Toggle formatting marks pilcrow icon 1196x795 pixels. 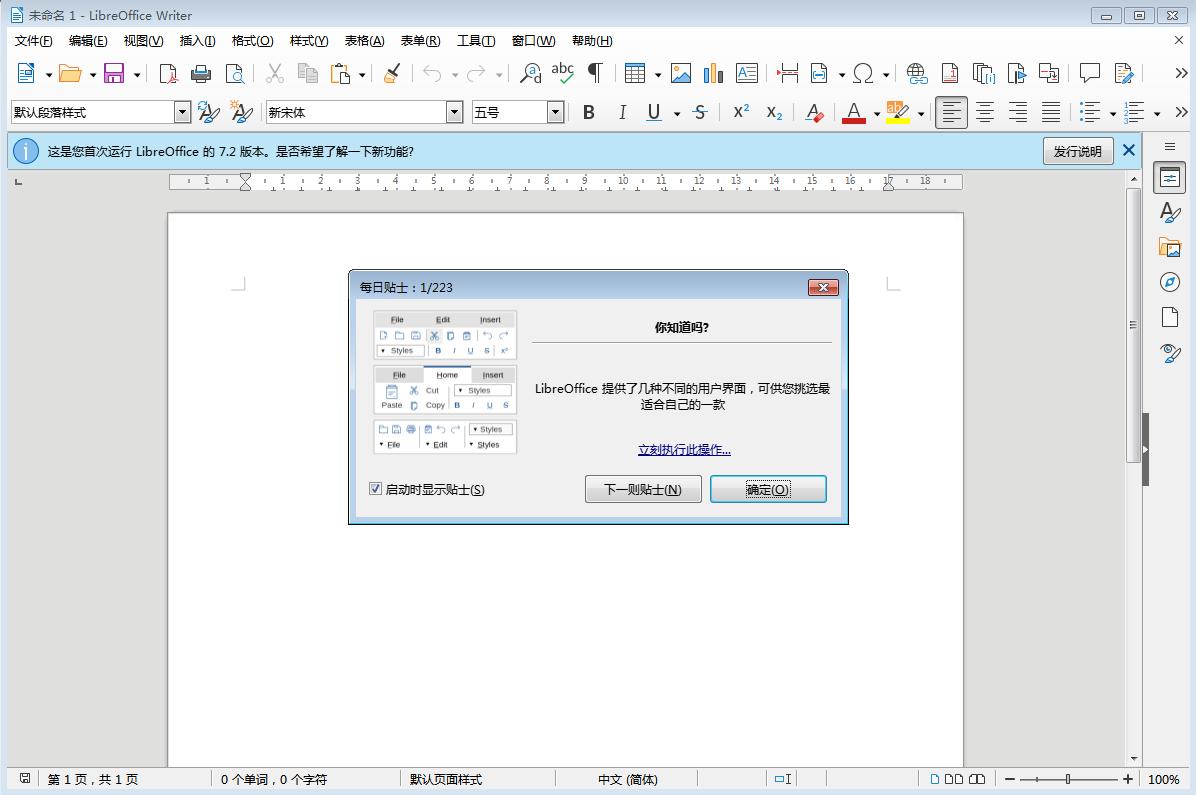(596, 73)
